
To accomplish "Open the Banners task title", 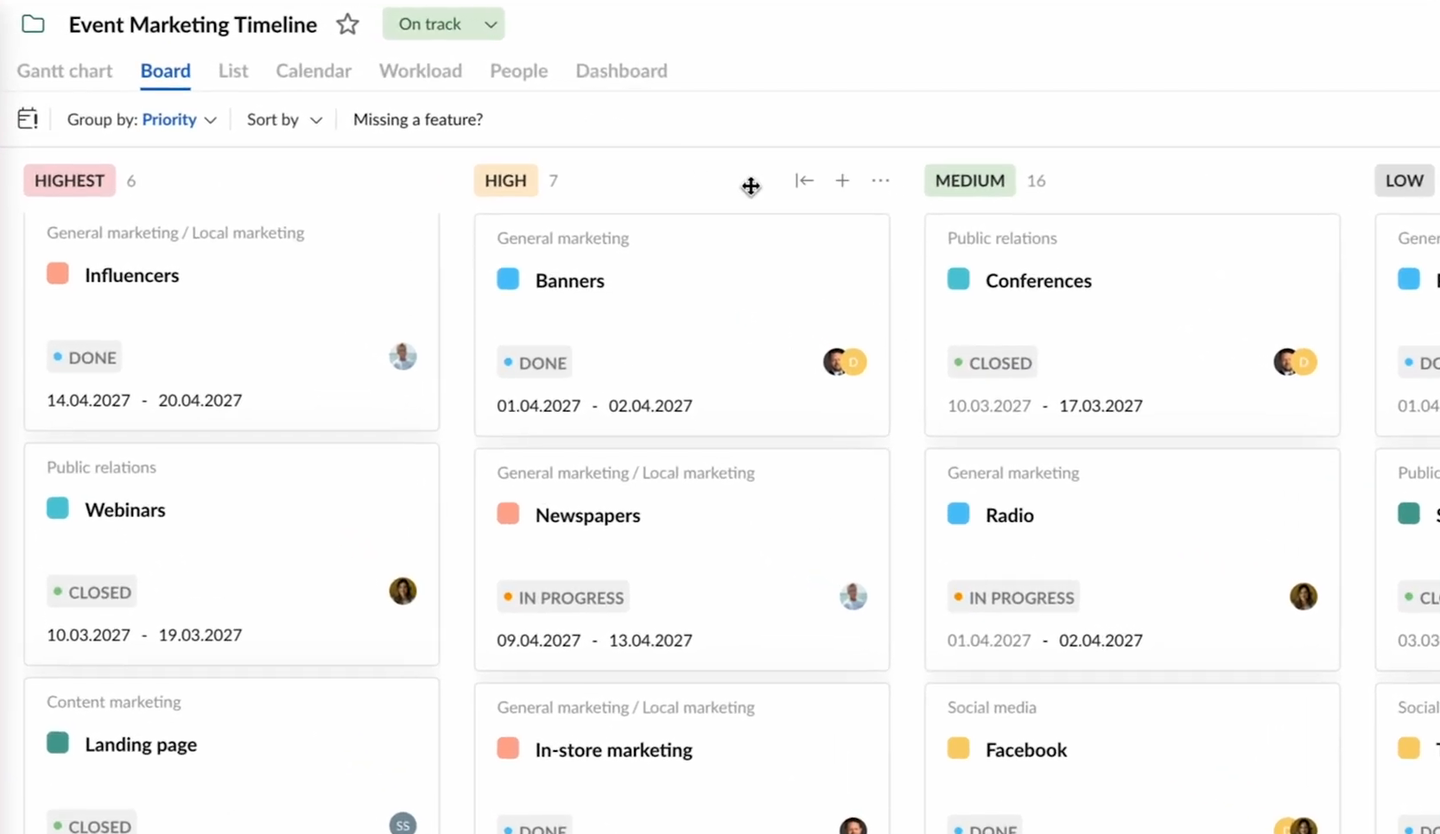I will click(570, 280).
